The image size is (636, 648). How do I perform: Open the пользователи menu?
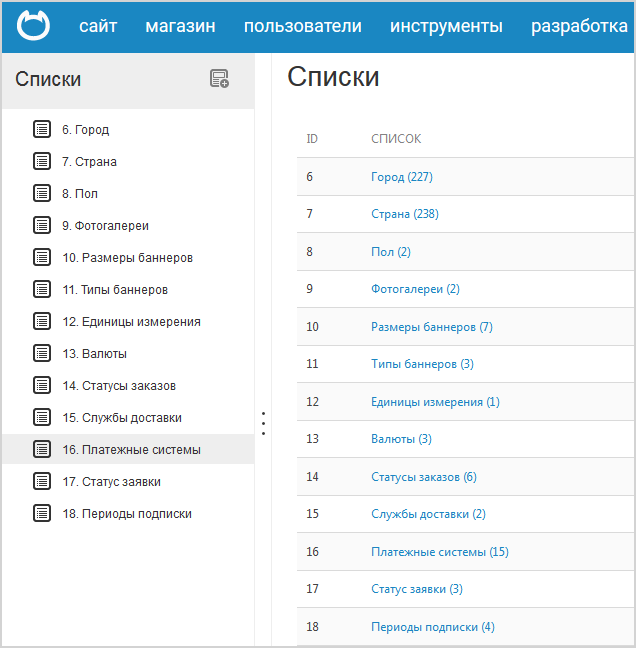point(302,26)
